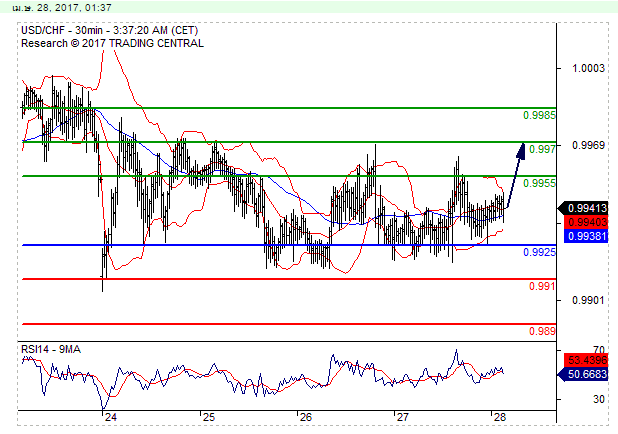Click the 0.9955 green level label

(x=539, y=183)
